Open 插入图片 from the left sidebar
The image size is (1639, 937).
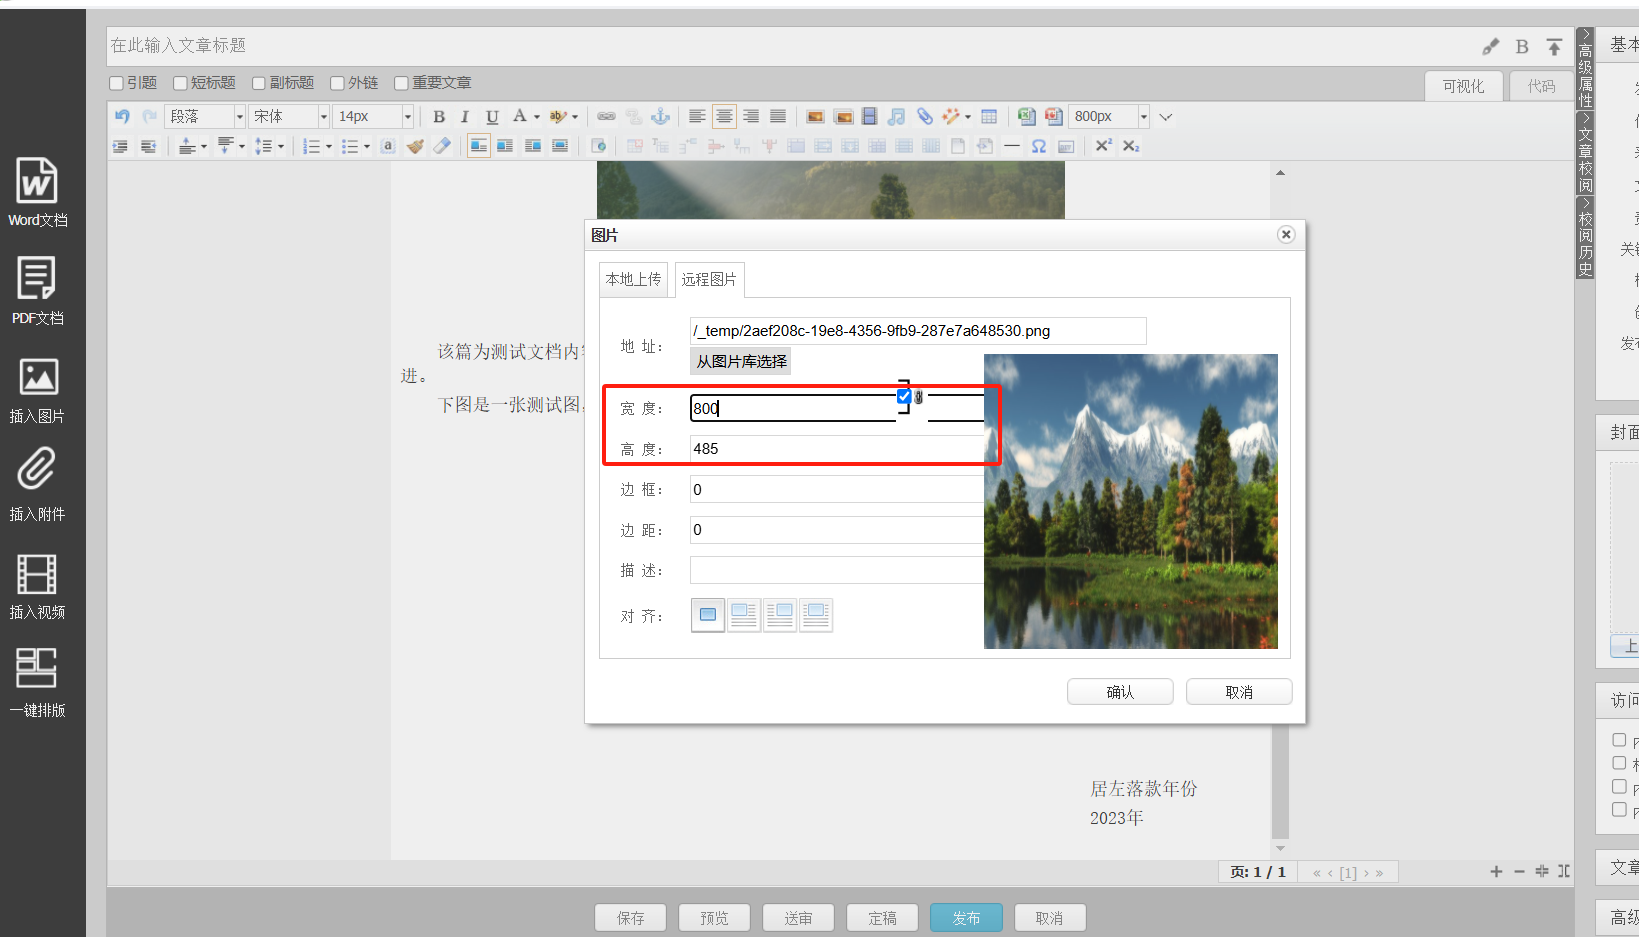coord(37,388)
